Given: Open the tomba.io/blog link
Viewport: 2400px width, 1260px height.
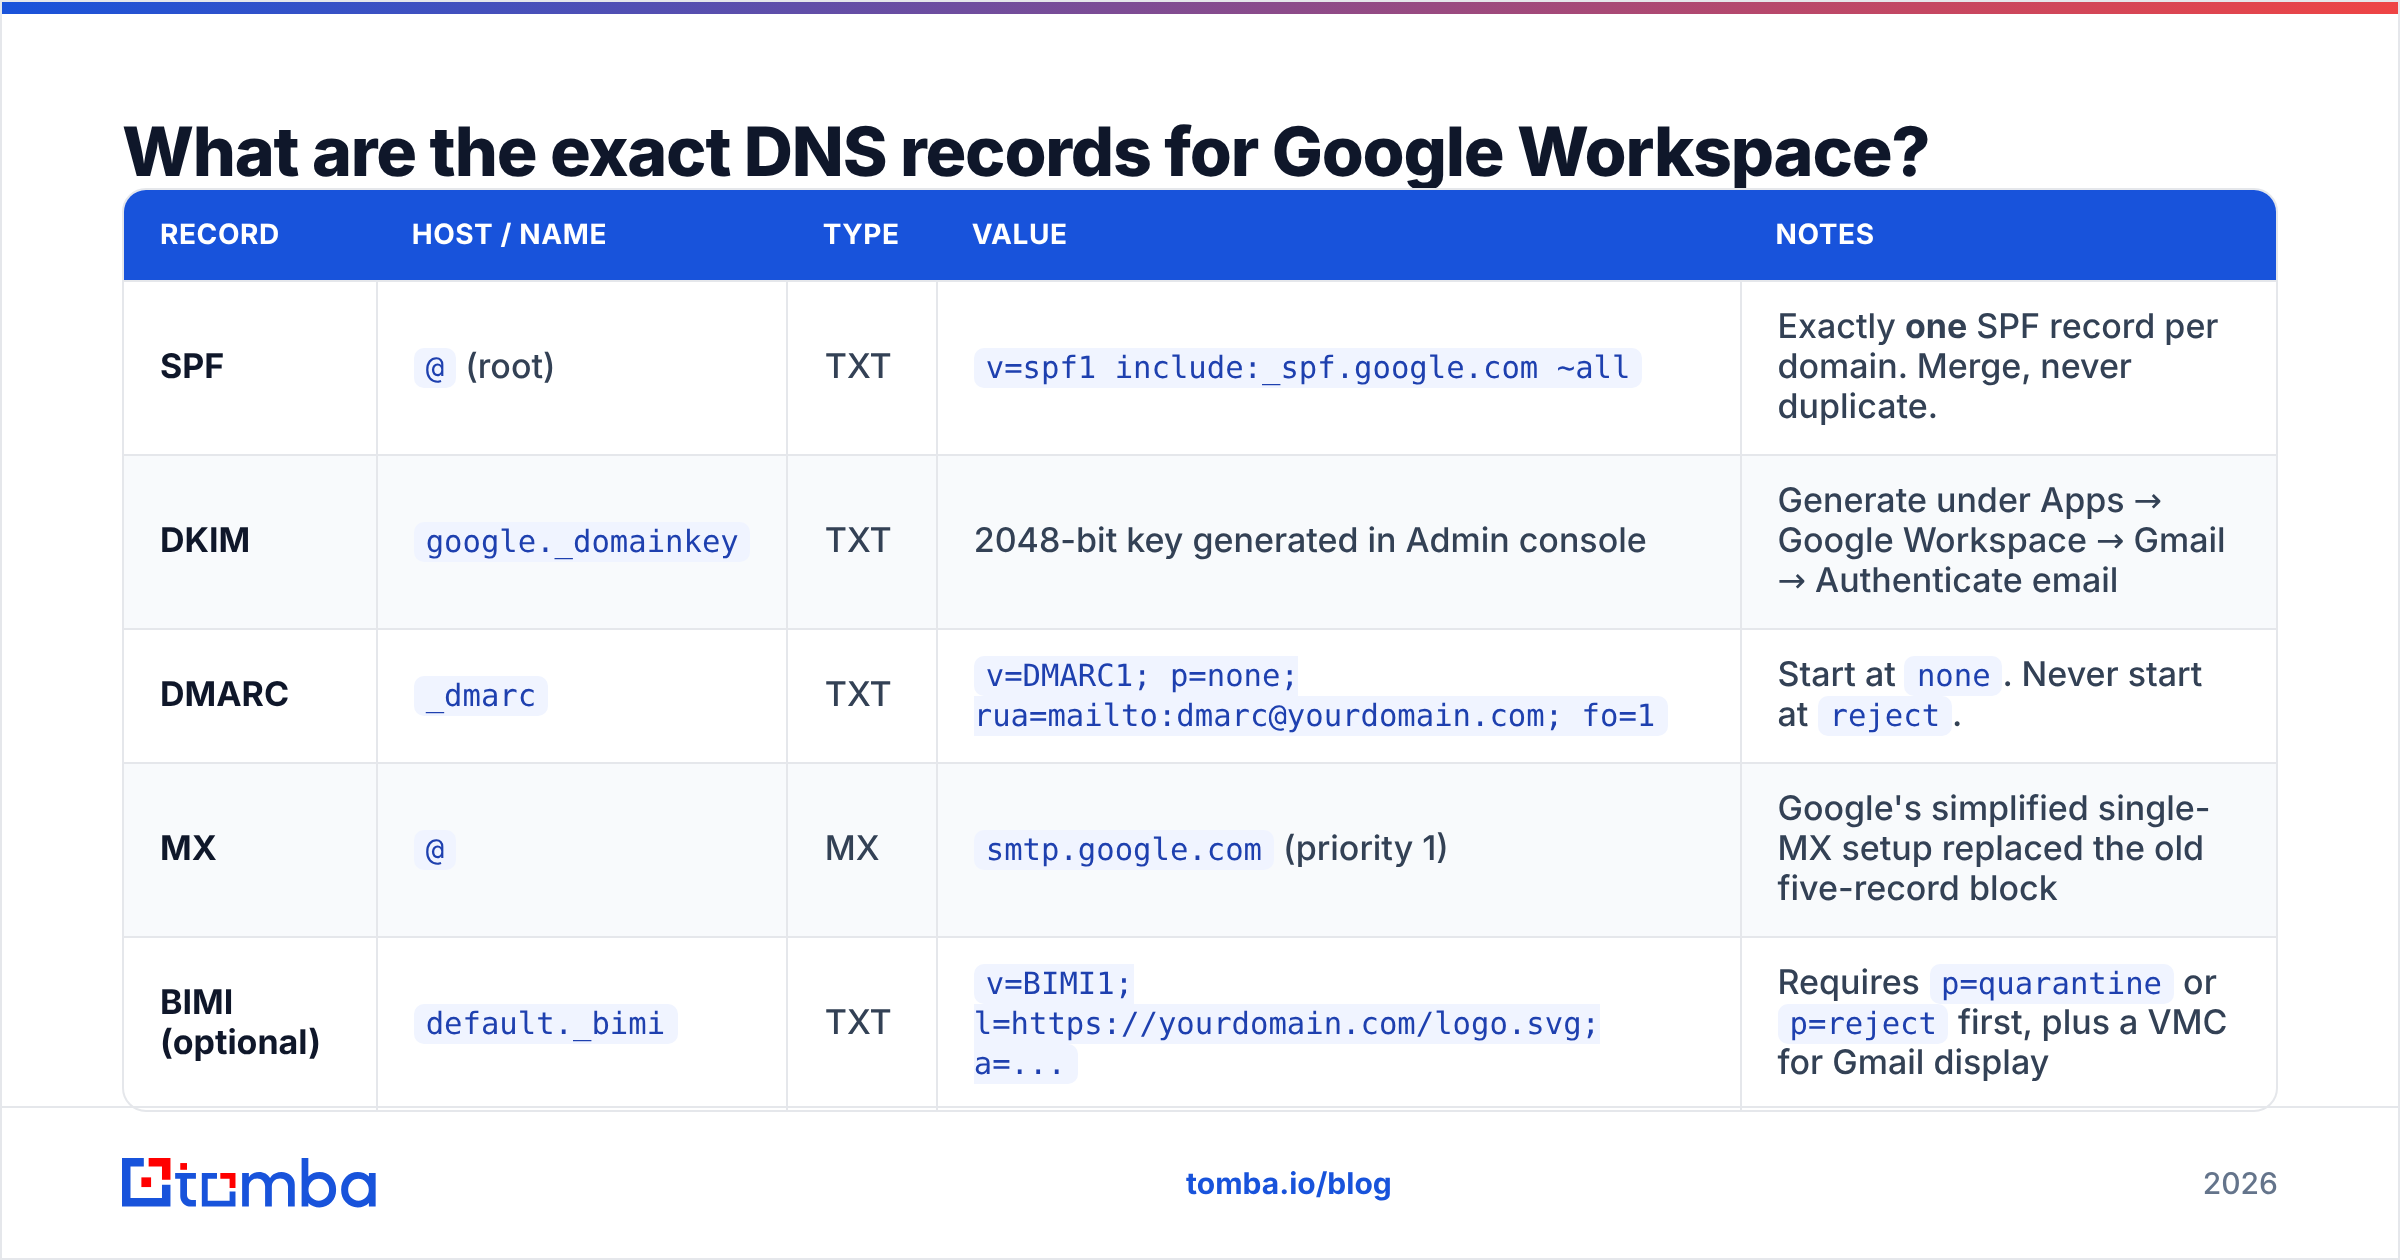Looking at the screenshot, I should 1288,1184.
